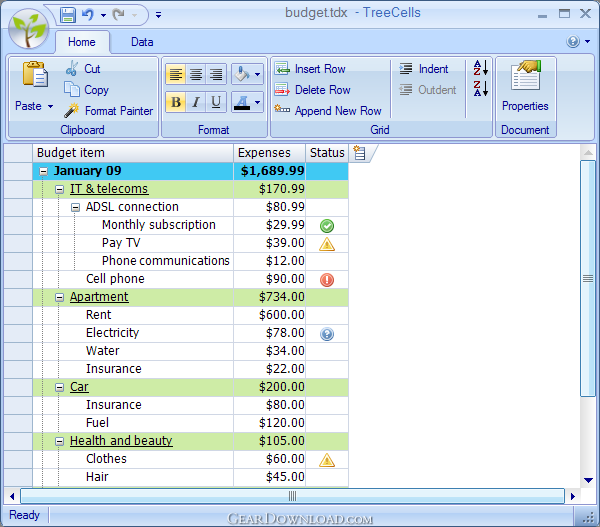This screenshot has width=600, height=527.
Task: Toggle underline formatting
Action: click(216, 102)
